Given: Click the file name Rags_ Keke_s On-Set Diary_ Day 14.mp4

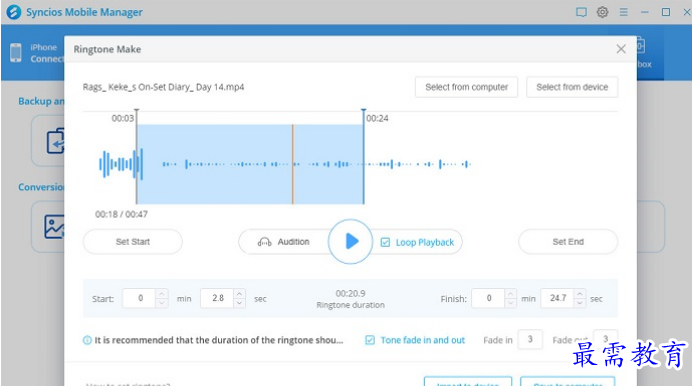Looking at the screenshot, I should (x=163, y=87).
